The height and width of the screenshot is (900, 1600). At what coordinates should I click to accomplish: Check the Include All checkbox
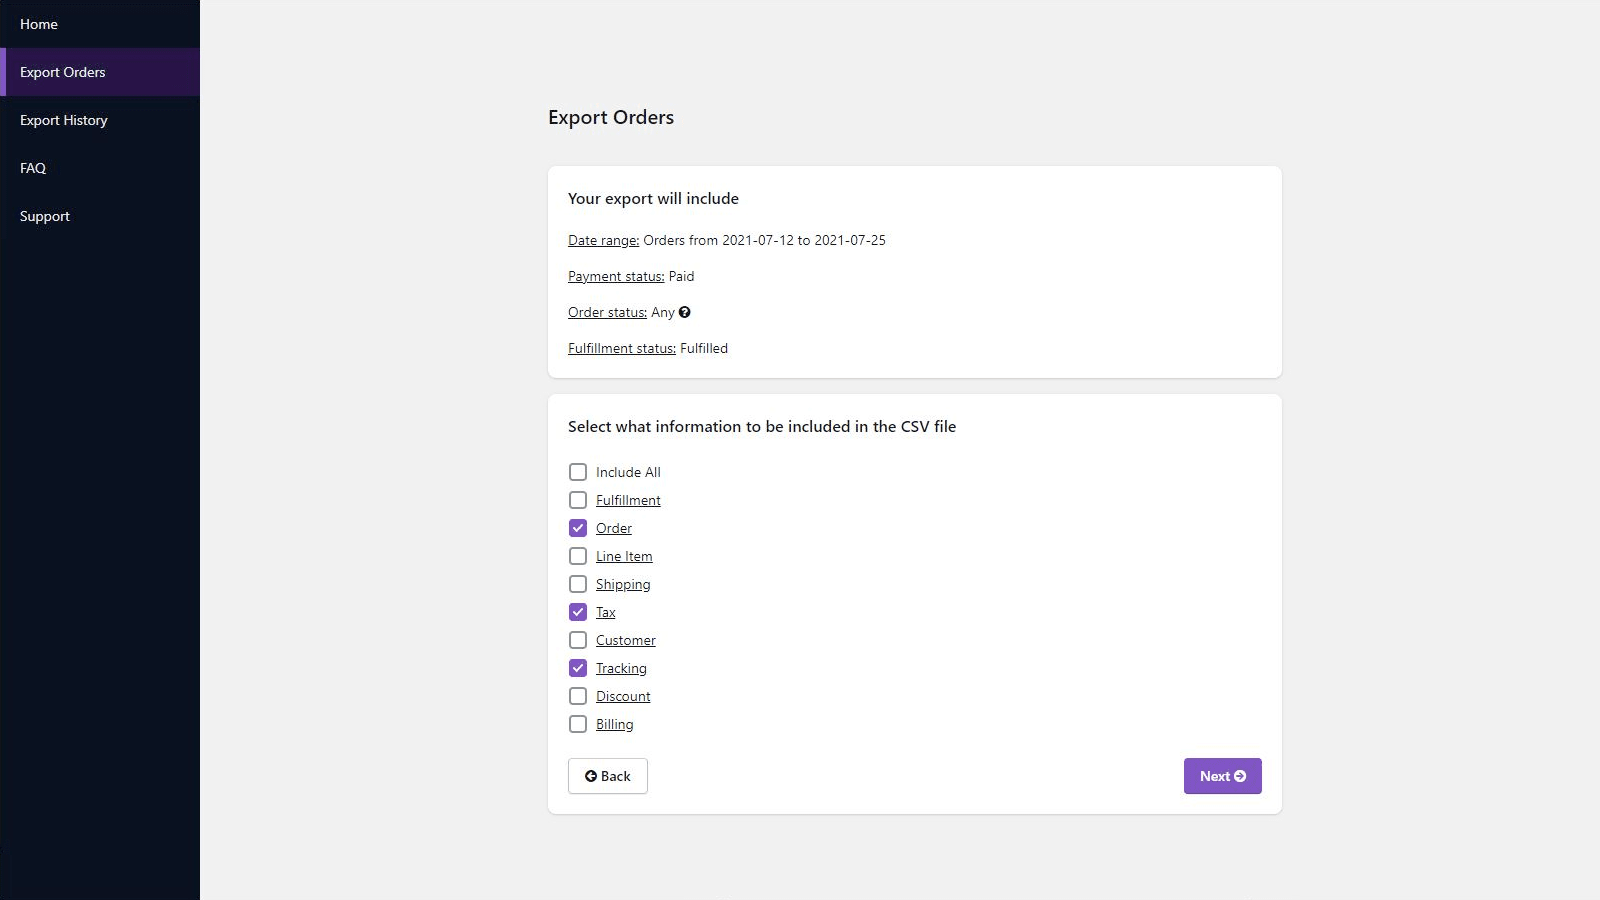pos(578,472)
